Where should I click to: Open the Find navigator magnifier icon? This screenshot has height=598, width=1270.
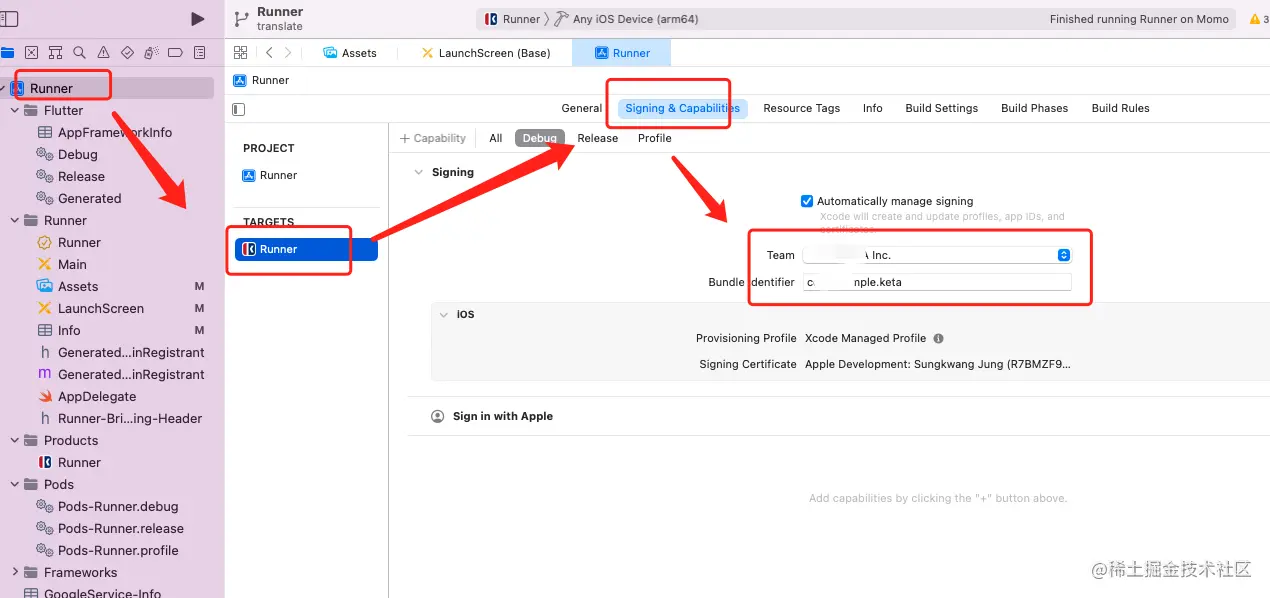(x=79, y=52)
